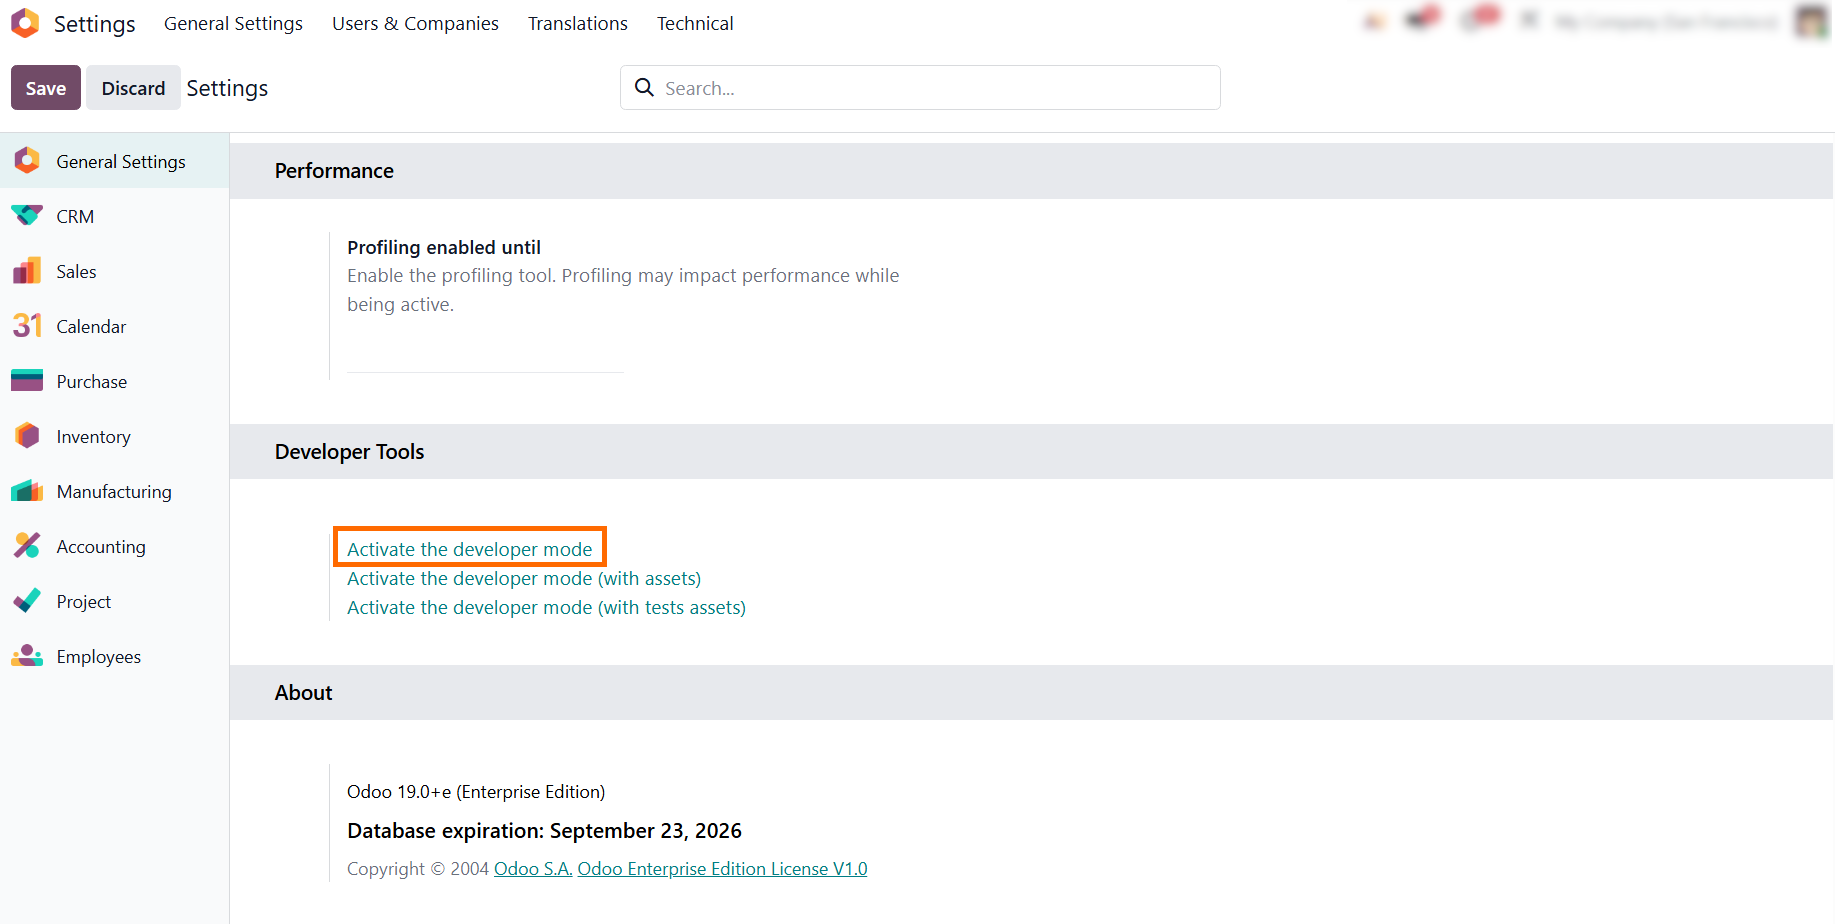1835x924 pixels.
Task: Activate the developer mode with assets
Action: click(x=524, y=578)
